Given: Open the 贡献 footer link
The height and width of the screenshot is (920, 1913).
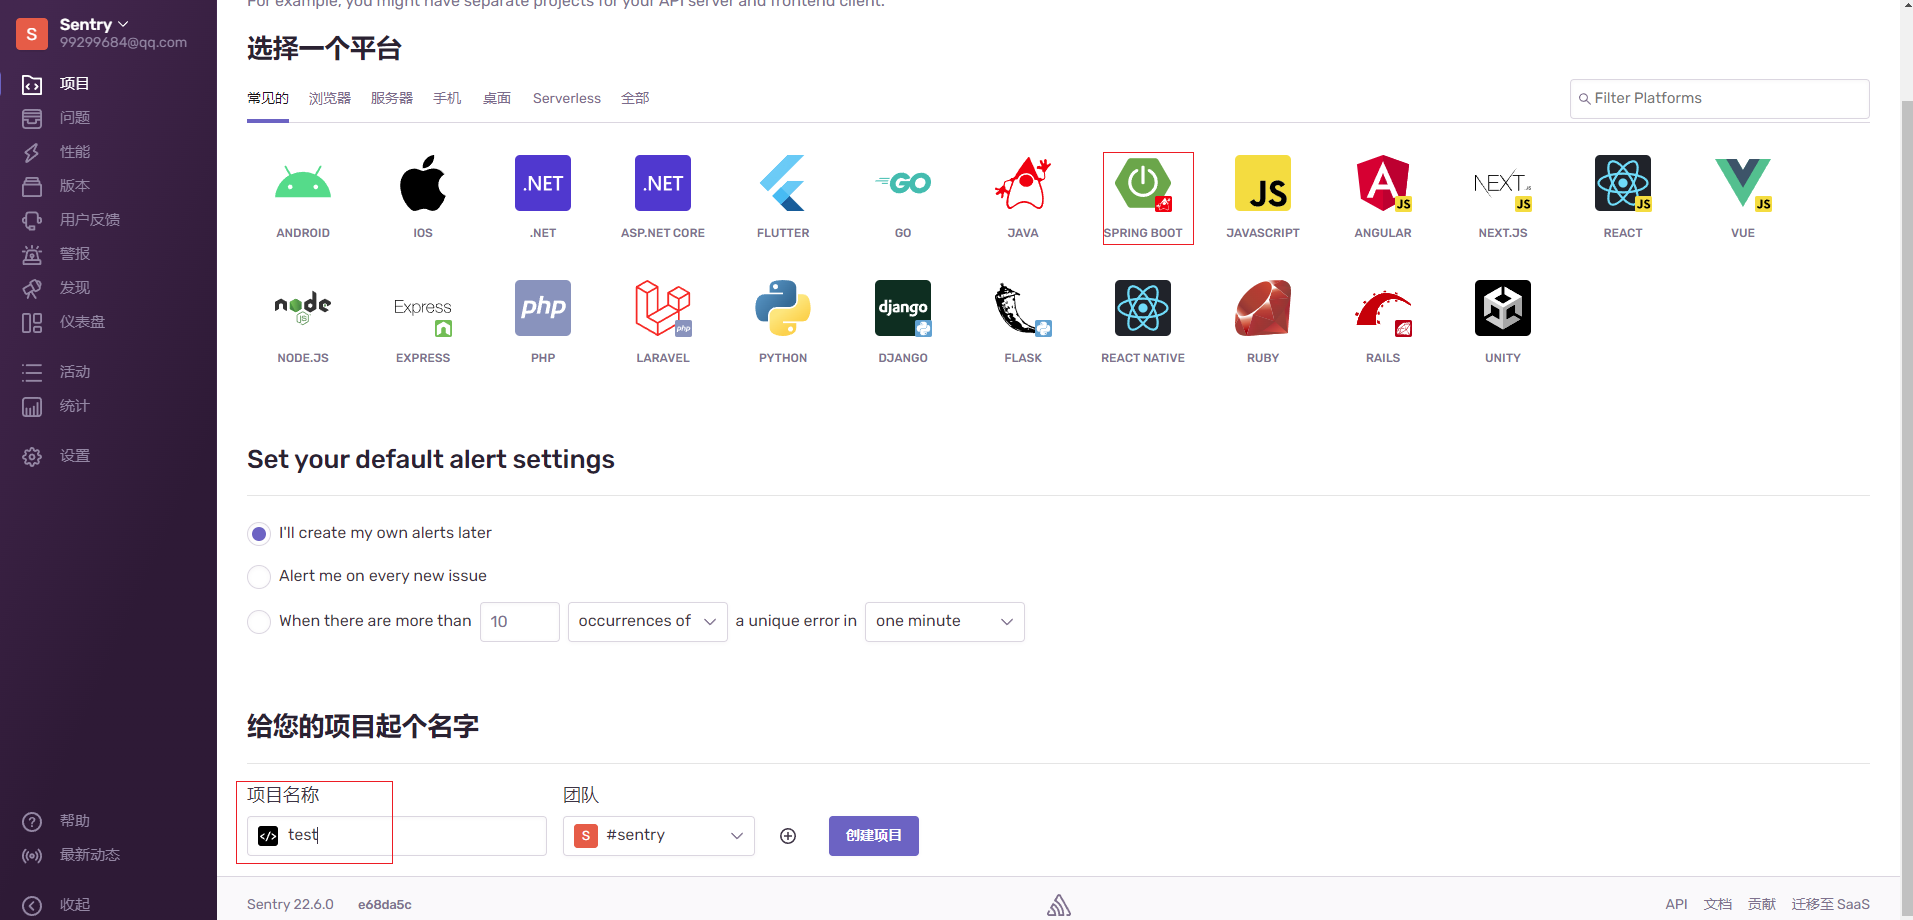Looking at the screenshot, I should click(x=1762, y=904).
